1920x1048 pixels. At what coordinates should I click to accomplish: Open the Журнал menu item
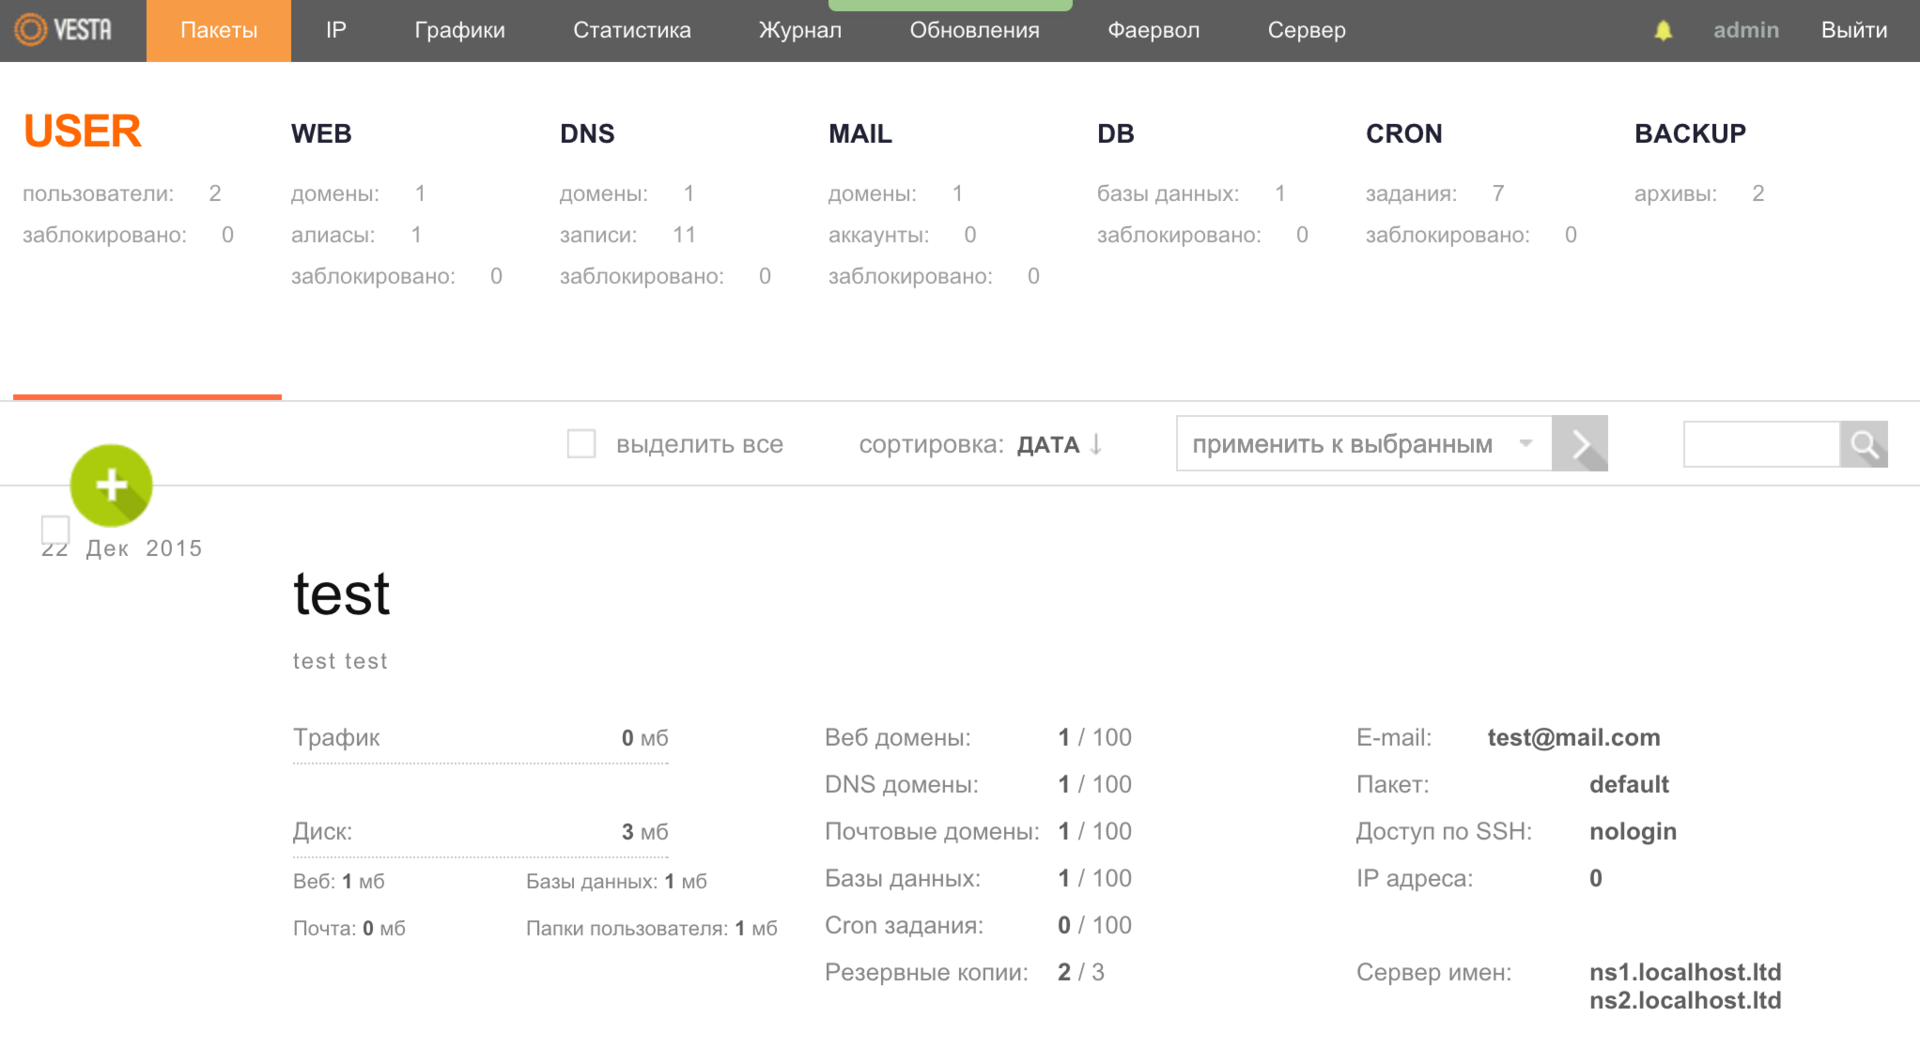click(x=800, y=31)
